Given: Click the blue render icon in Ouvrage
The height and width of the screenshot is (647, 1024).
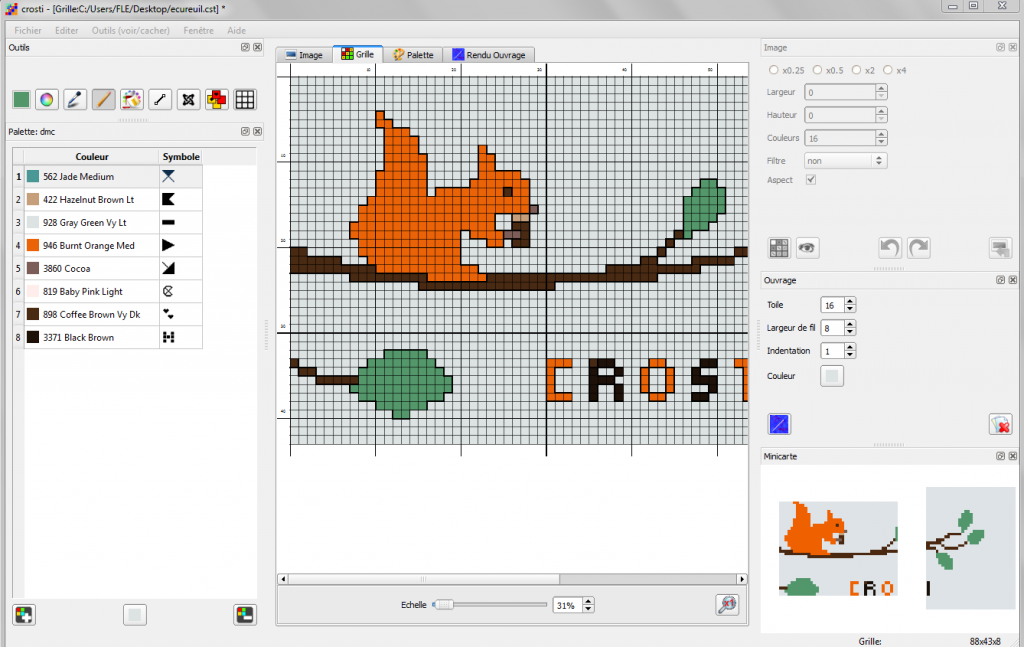Looking at the screenshot, I should (779, 424).
